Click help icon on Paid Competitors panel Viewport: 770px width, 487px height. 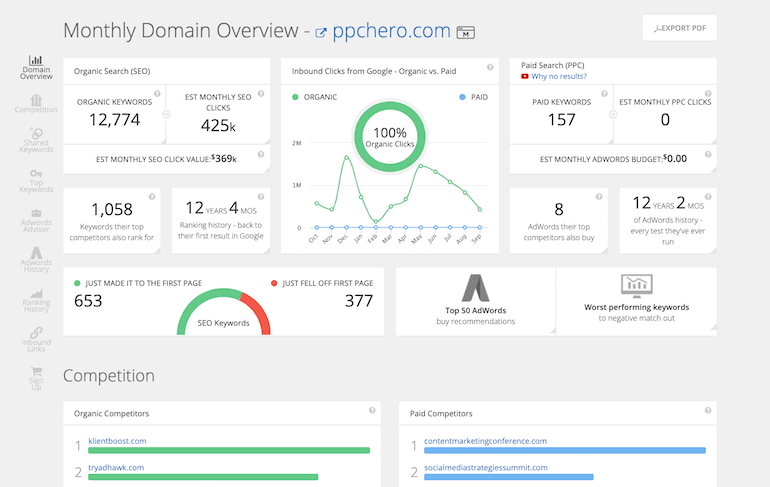[708, 410]
